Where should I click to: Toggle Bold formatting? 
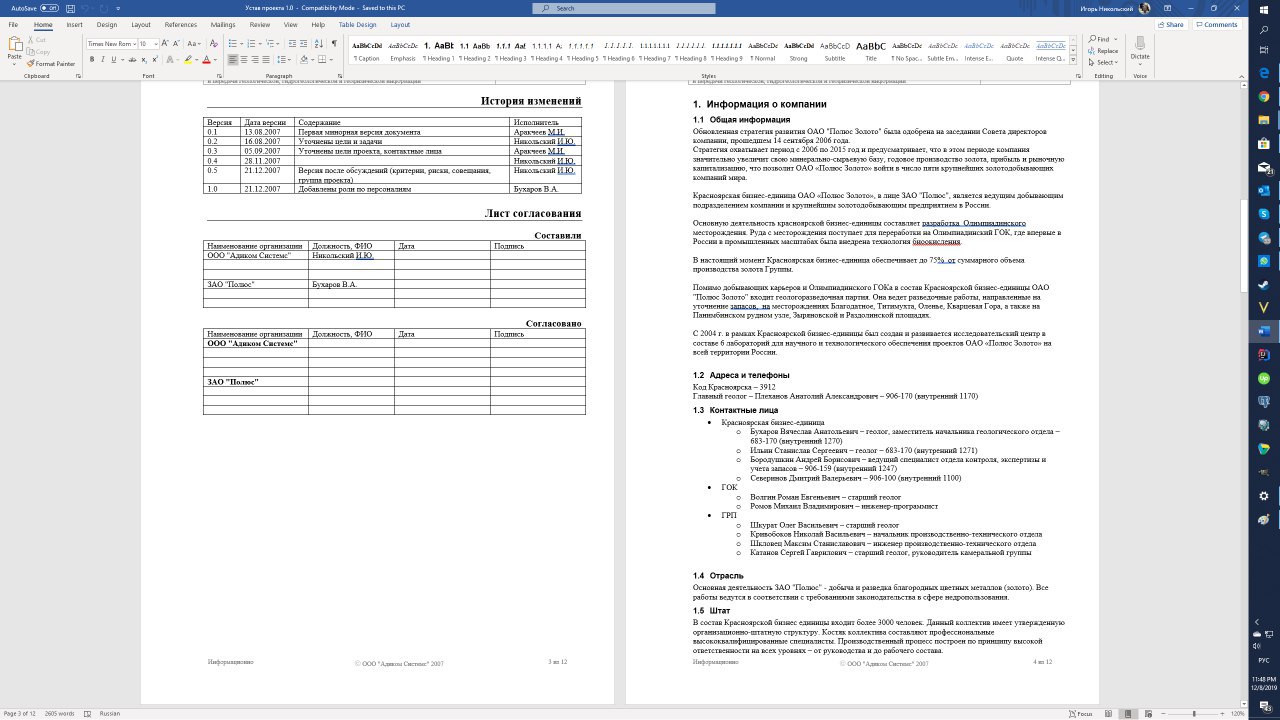[91, 60]
